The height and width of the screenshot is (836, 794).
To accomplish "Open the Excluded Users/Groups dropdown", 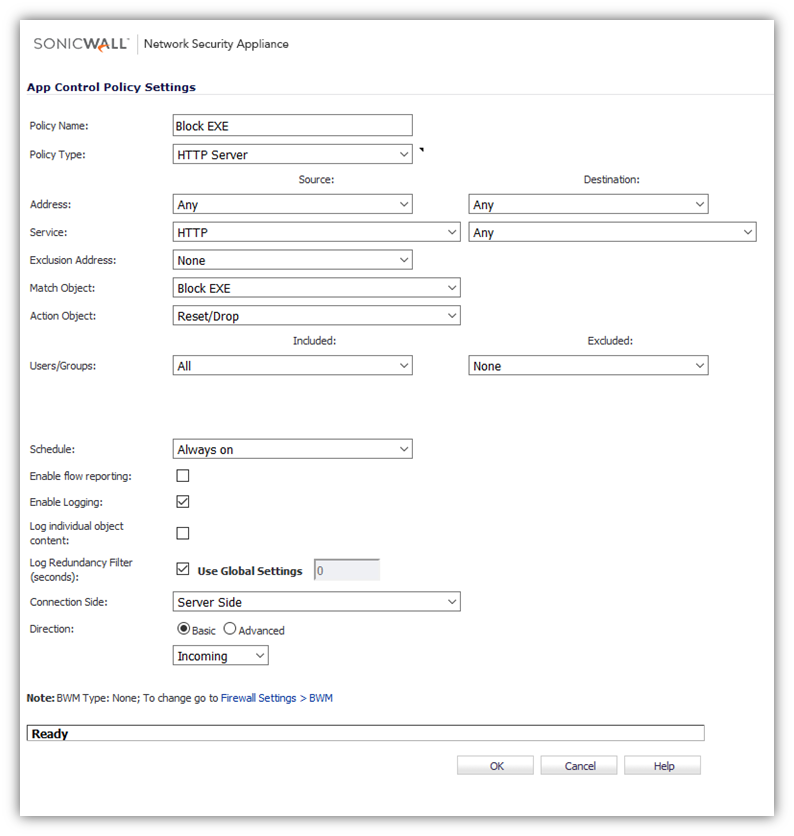I will [x=588, y=367].
